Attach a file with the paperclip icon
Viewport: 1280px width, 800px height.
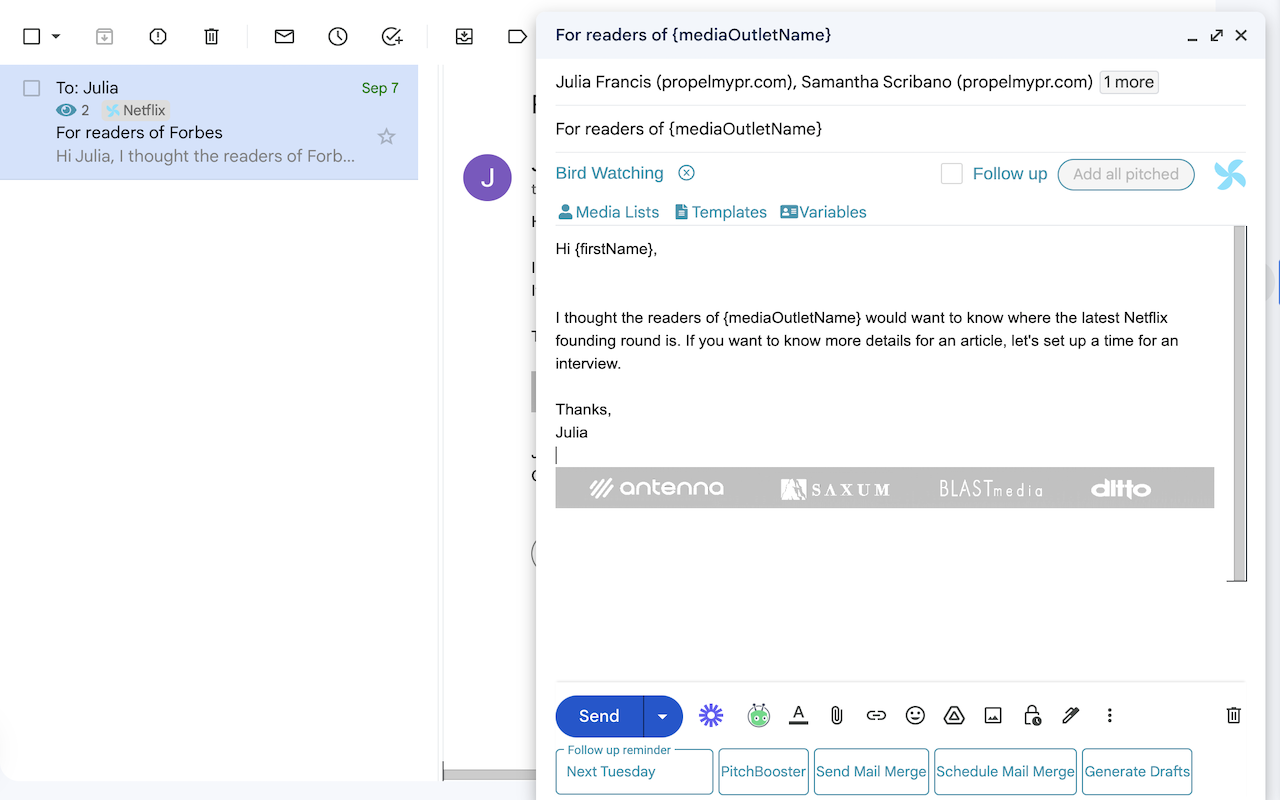(836, 715)
